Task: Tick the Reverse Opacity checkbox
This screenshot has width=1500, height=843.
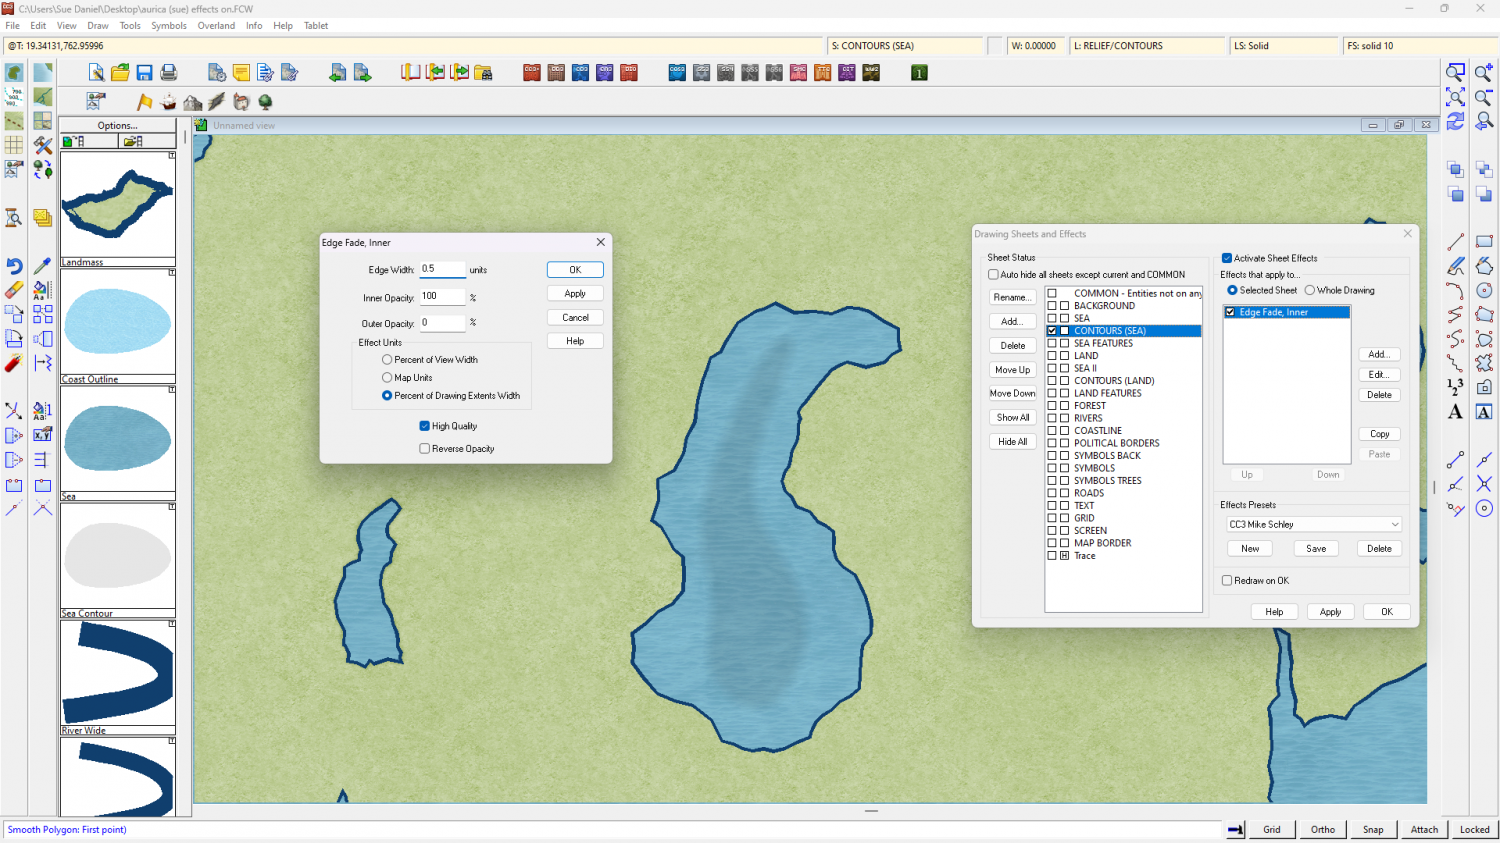Action: [425, 449]
